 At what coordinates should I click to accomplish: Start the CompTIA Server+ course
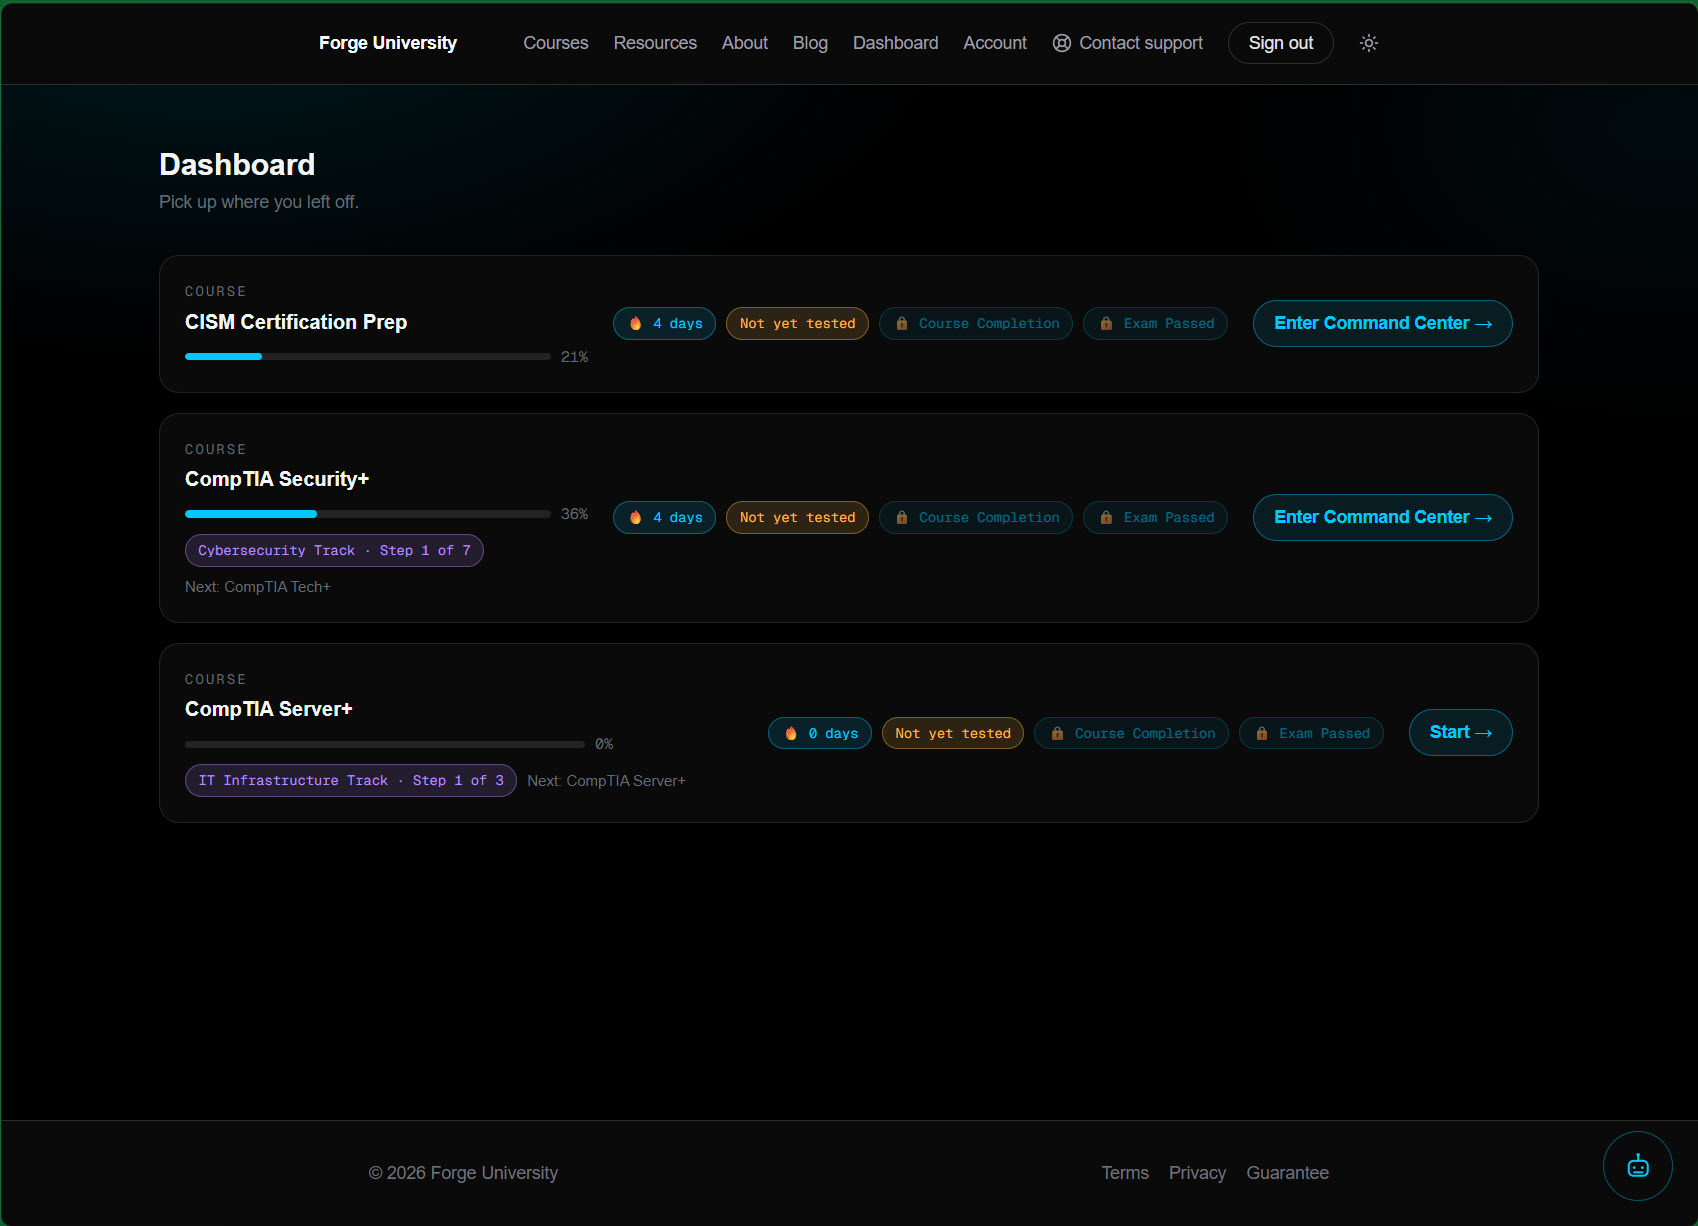pyautogui.click(x=1461, y=732)
